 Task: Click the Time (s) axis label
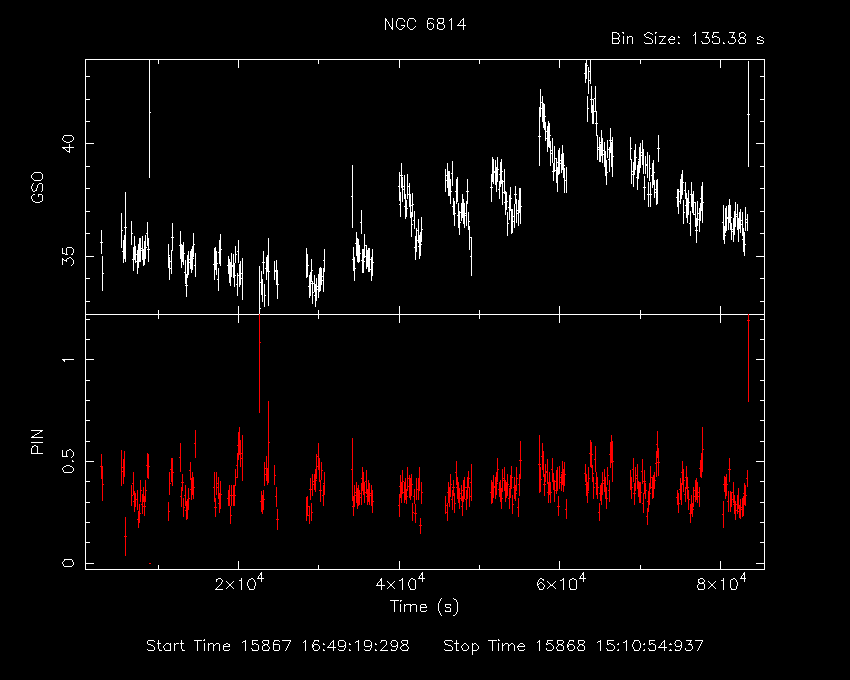(x=424, y=606)
